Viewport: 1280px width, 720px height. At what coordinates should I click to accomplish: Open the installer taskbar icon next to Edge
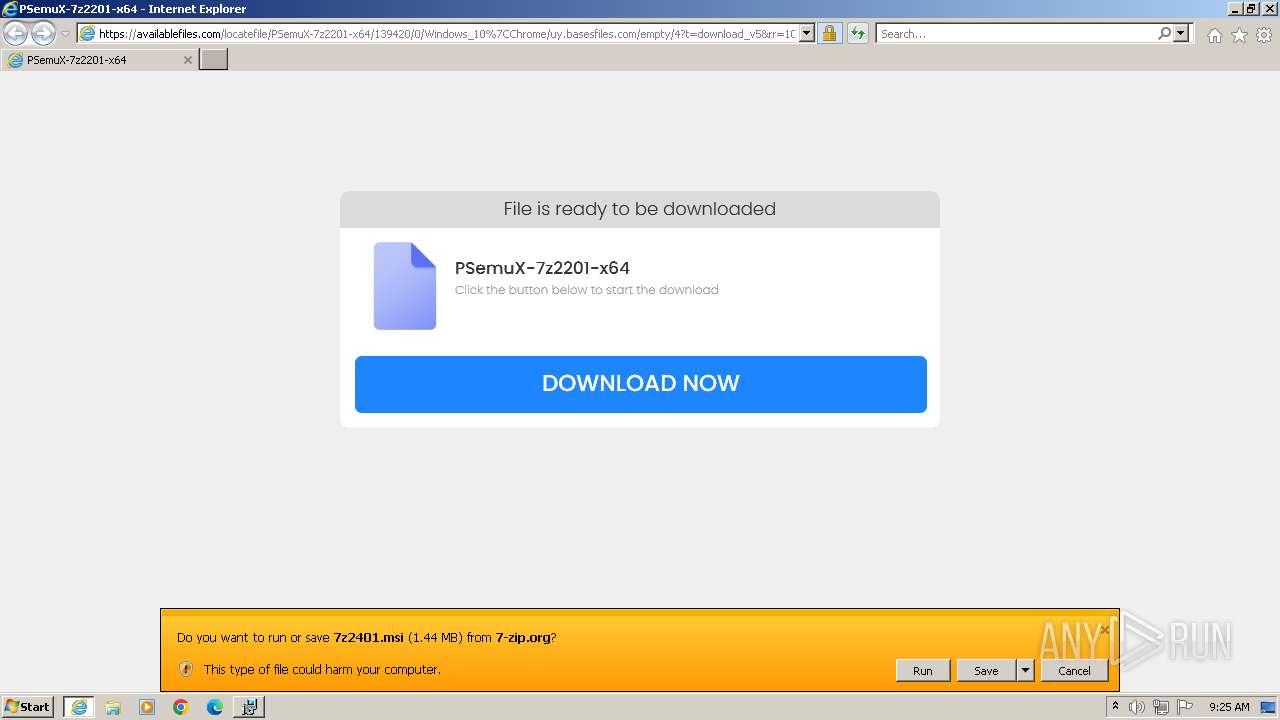(x=249, y=707)
